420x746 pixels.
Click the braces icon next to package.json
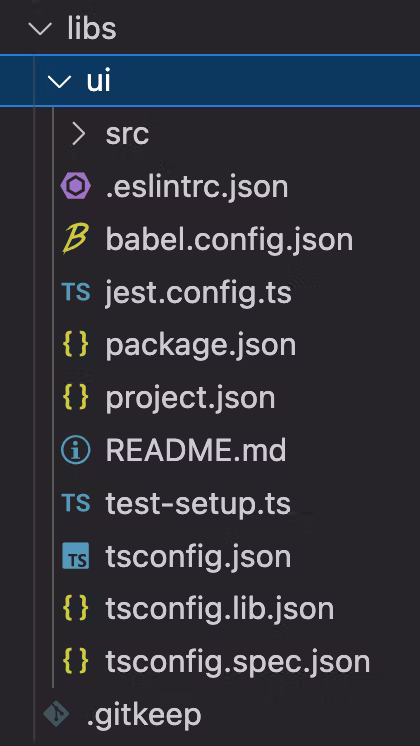(76, 344)
